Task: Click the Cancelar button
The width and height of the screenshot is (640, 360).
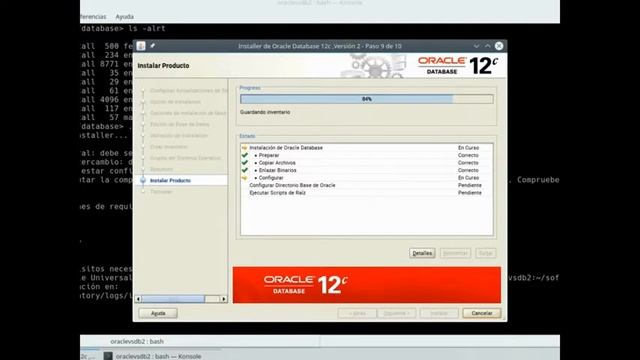Action: point(482,313)
